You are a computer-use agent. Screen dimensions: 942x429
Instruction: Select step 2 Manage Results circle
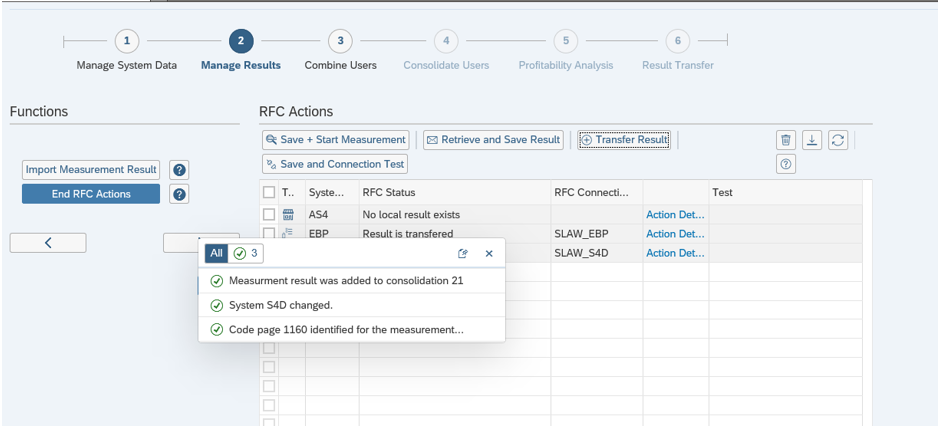coord(241,41)
